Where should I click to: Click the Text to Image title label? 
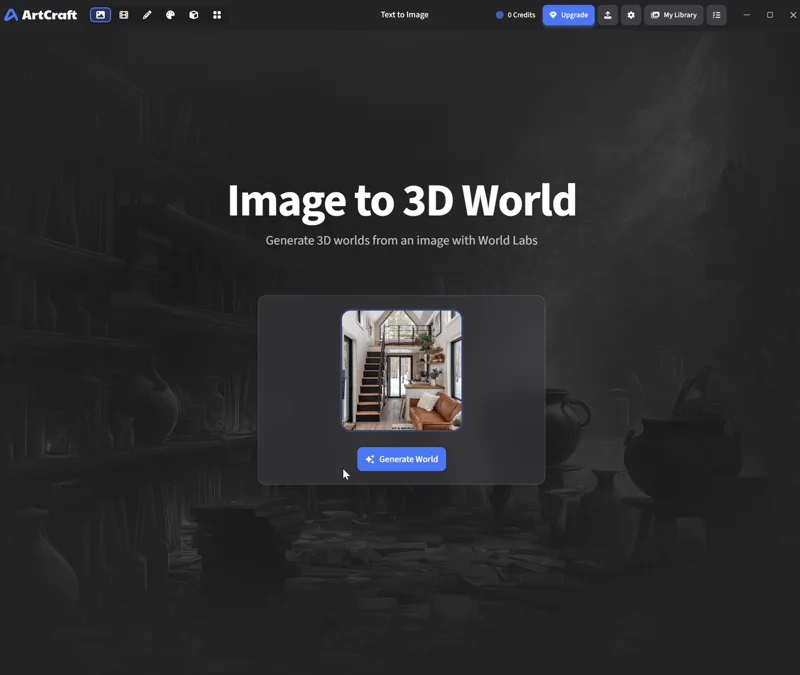coord(404,15)
